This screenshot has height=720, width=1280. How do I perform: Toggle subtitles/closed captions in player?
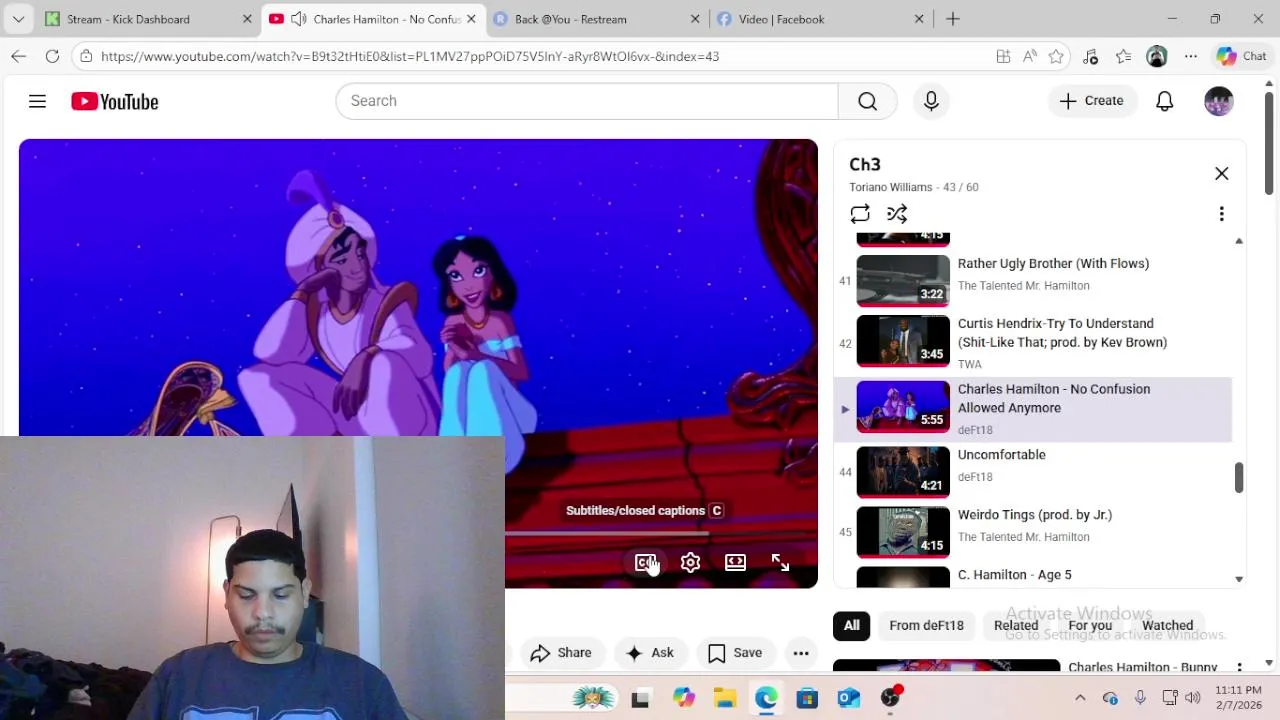pos(646,562)
